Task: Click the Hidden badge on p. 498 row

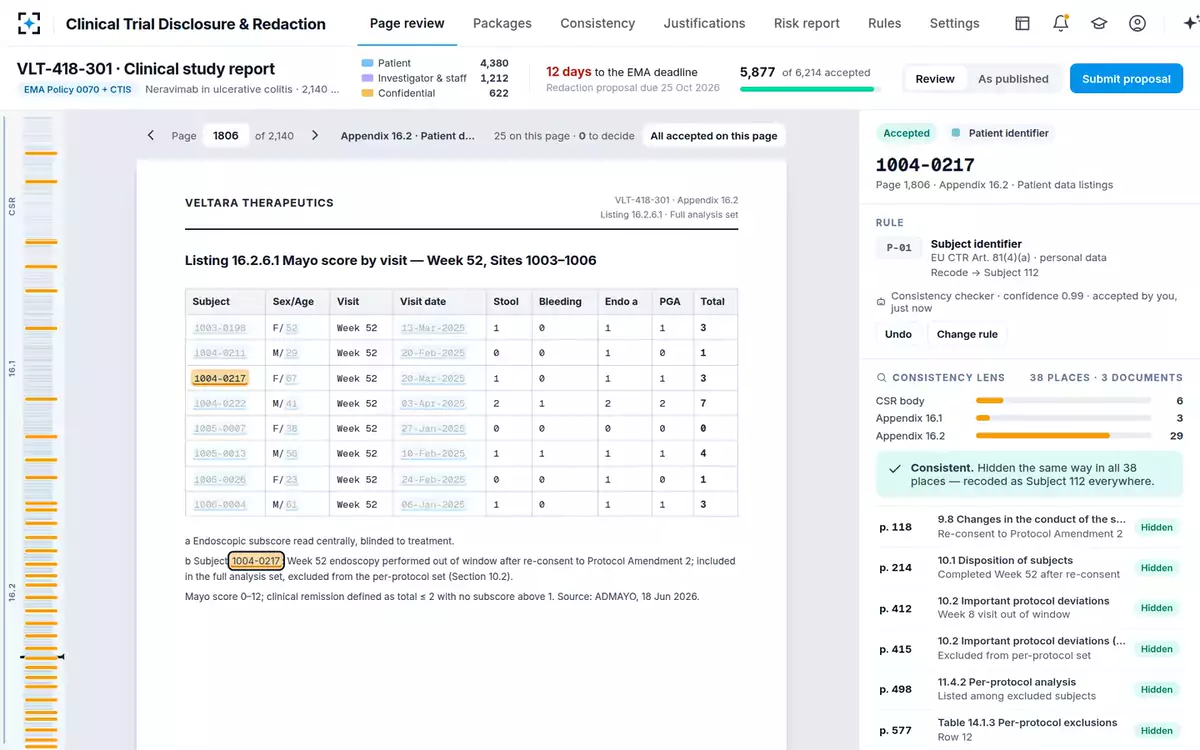Action: point(1156,689)
